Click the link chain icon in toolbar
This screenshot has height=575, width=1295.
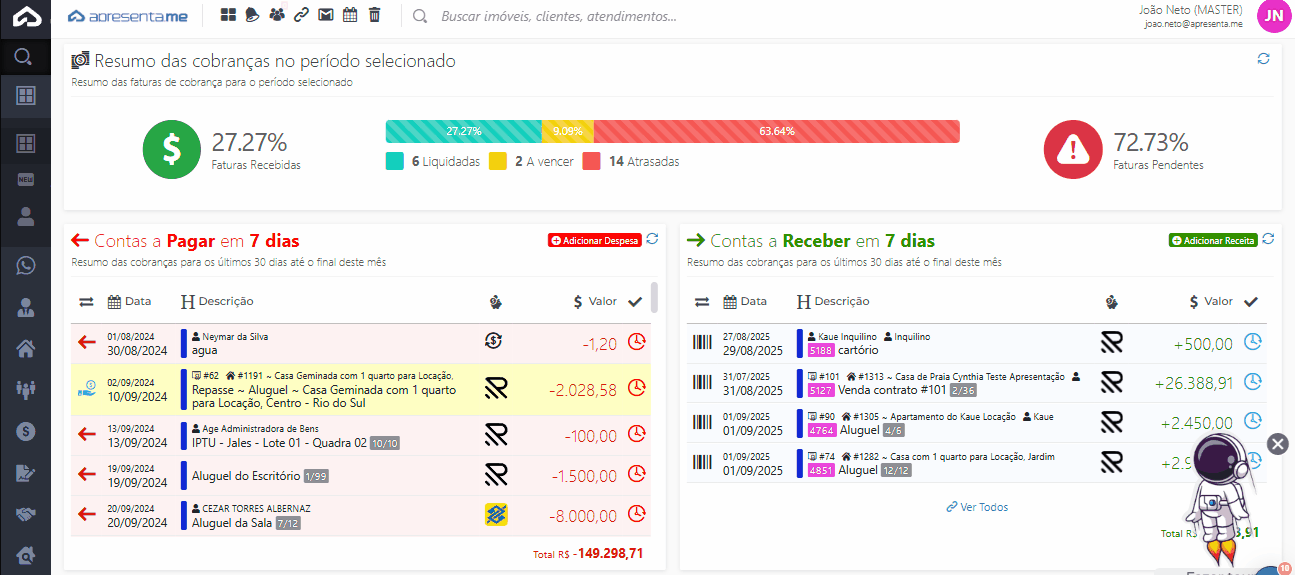click(301, 15)
